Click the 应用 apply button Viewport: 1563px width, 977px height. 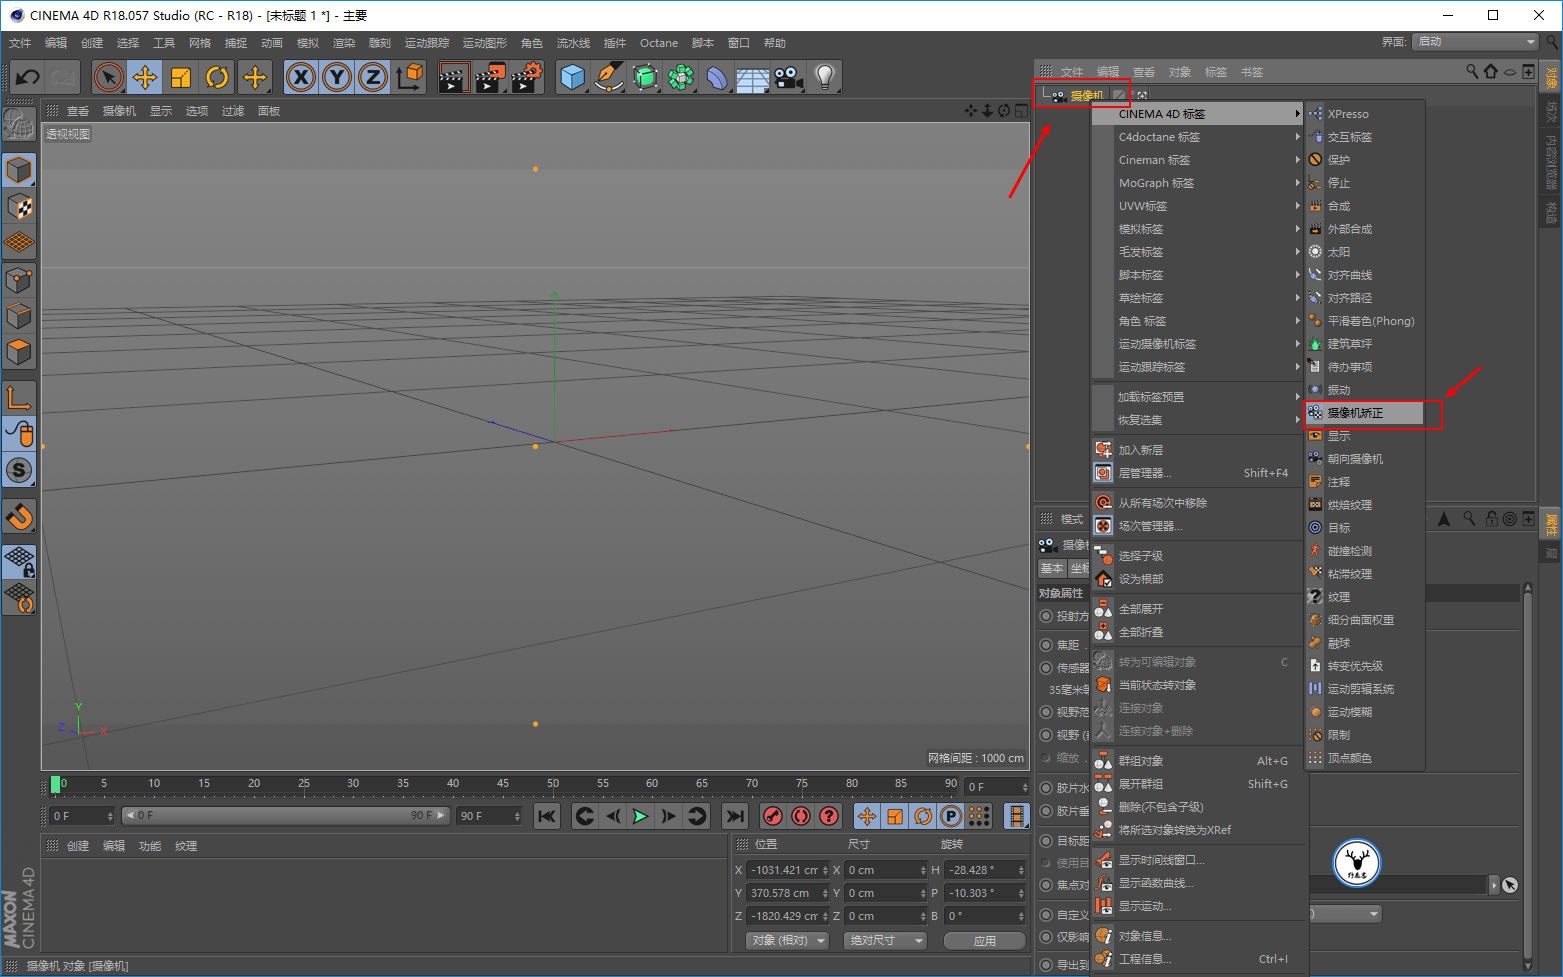[x=985, y=941]
